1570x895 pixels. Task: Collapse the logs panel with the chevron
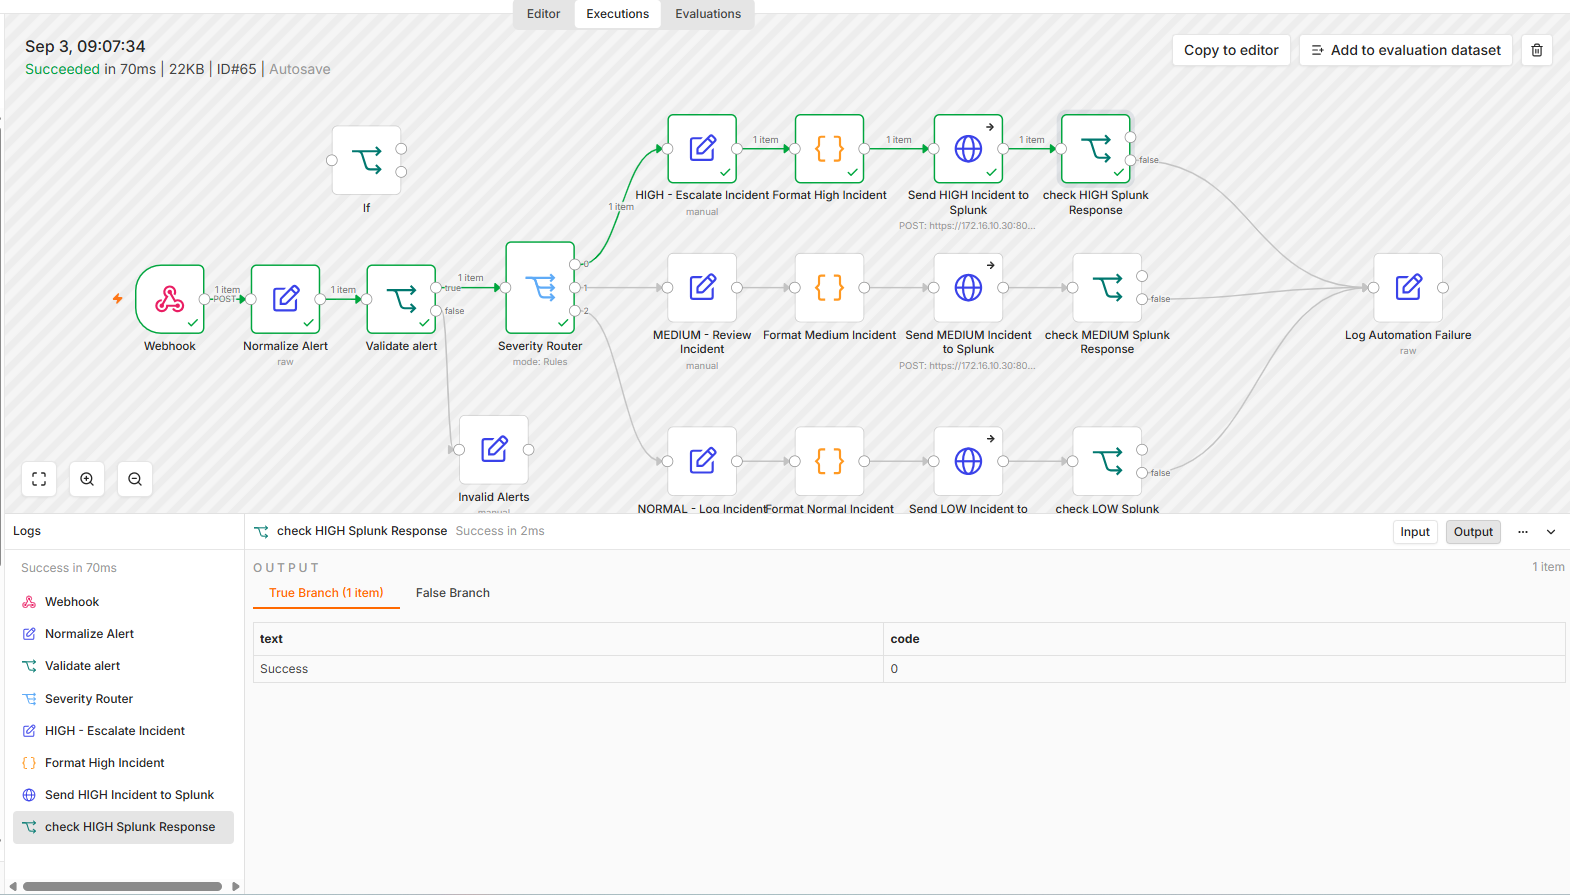pos(1551,532)
